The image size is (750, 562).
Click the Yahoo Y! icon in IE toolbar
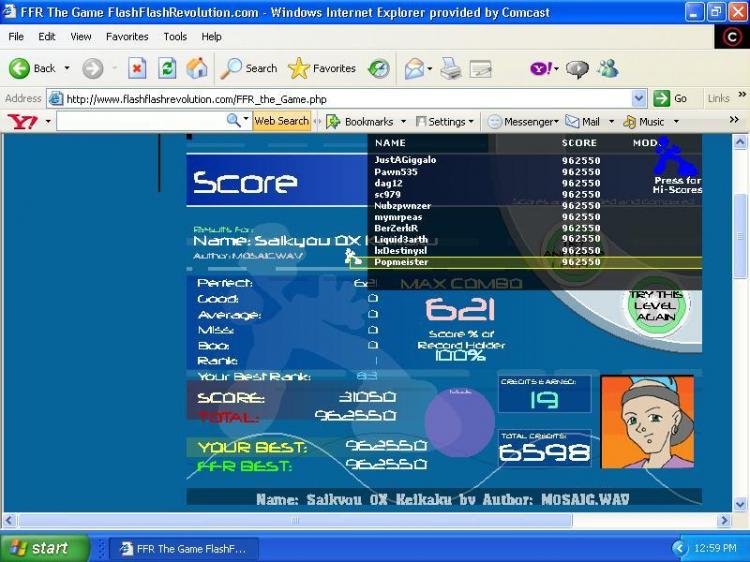click(x=541, y=68)
